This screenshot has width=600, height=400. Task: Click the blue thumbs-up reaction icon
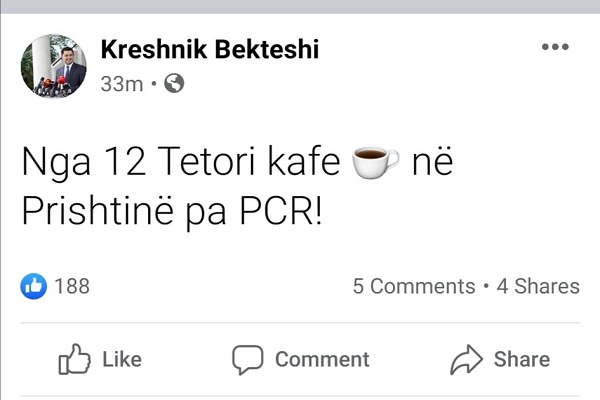pos(34,286)
